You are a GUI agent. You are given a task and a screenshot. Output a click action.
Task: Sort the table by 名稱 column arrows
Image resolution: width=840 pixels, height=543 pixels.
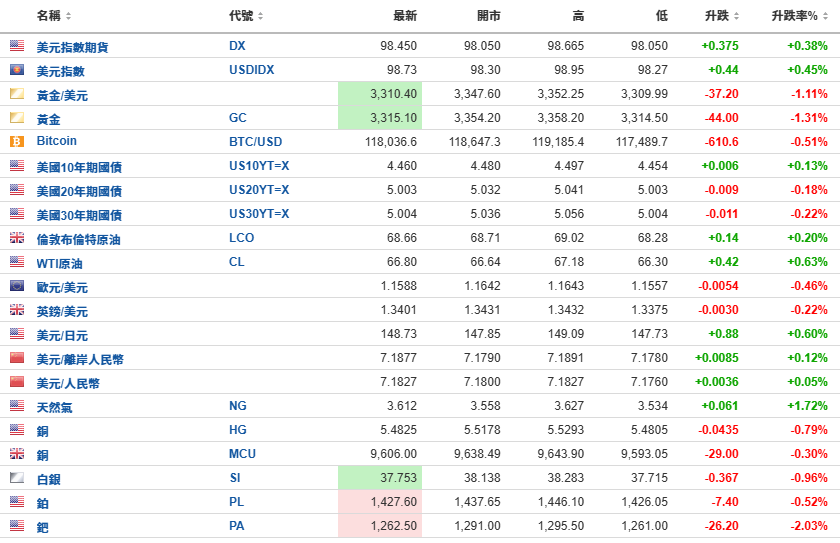point(68,16)
